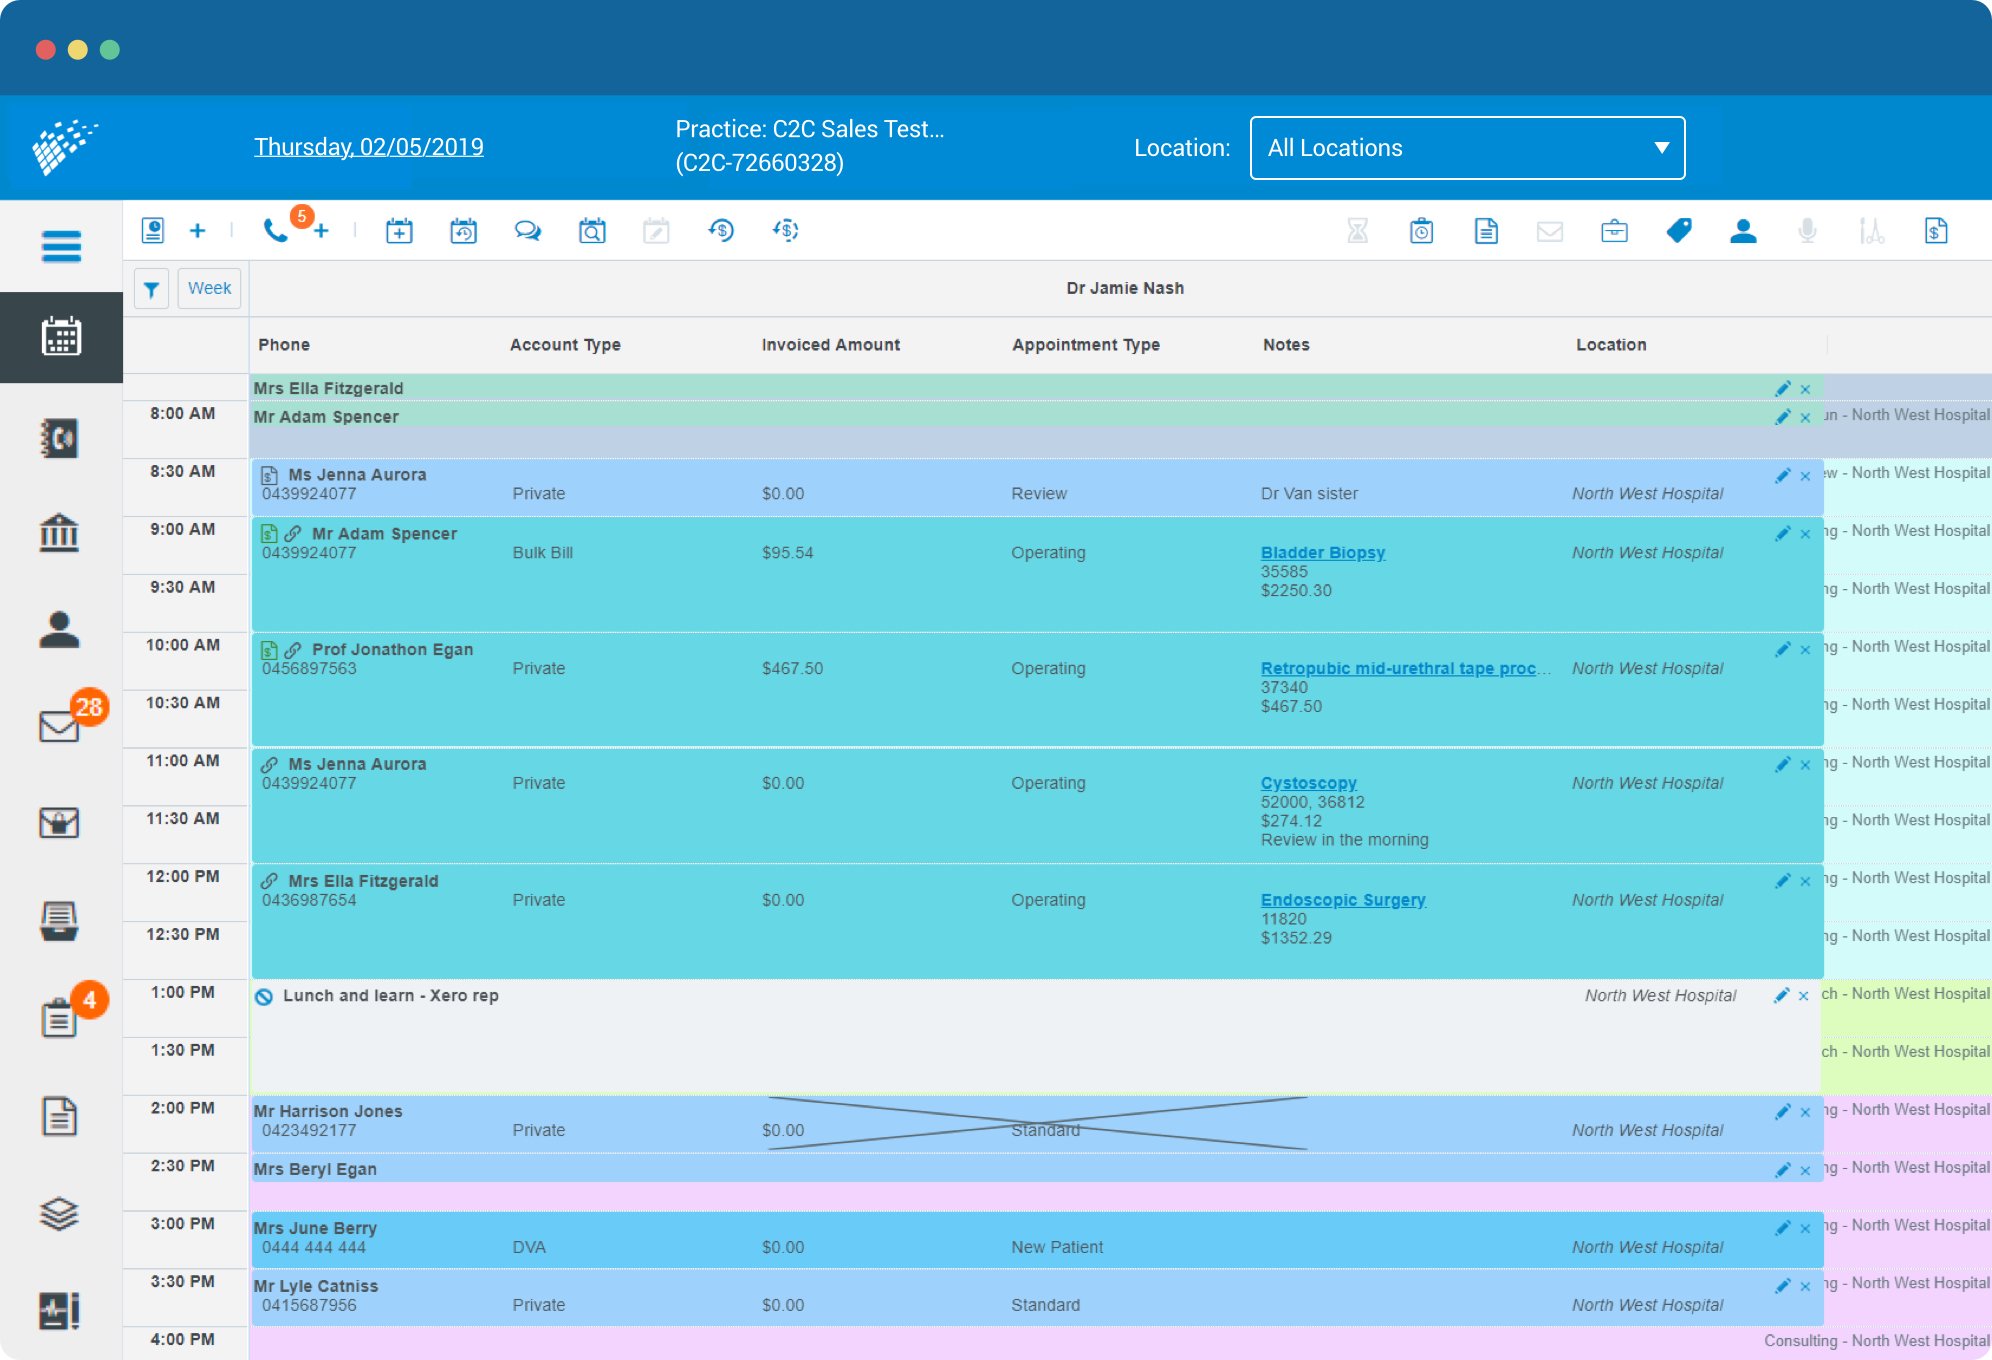This screenshot has width=1992, height=1360.
Task: Open the Bladder Biopsy procedure link
Action: coord(1322,552)
